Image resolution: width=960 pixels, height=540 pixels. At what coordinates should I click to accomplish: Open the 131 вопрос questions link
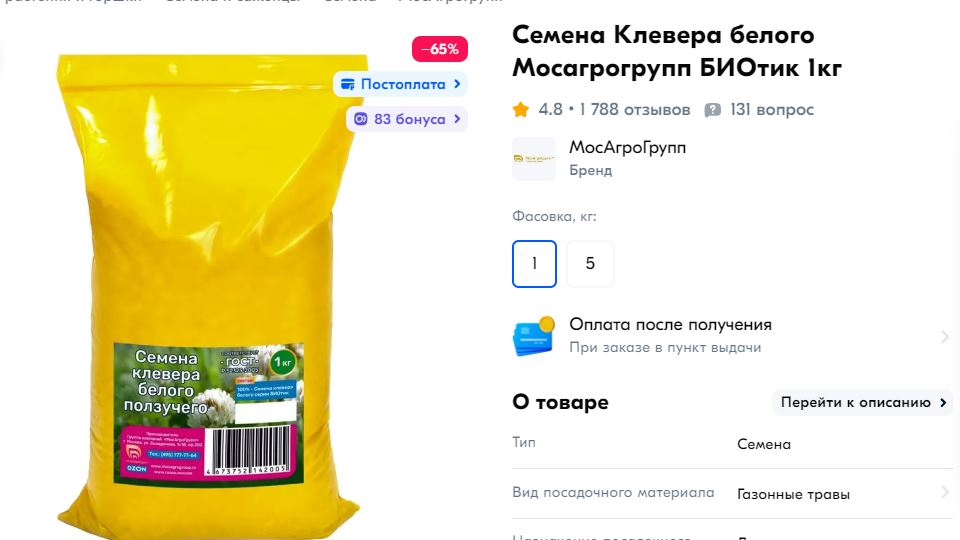tap(771, 110)
